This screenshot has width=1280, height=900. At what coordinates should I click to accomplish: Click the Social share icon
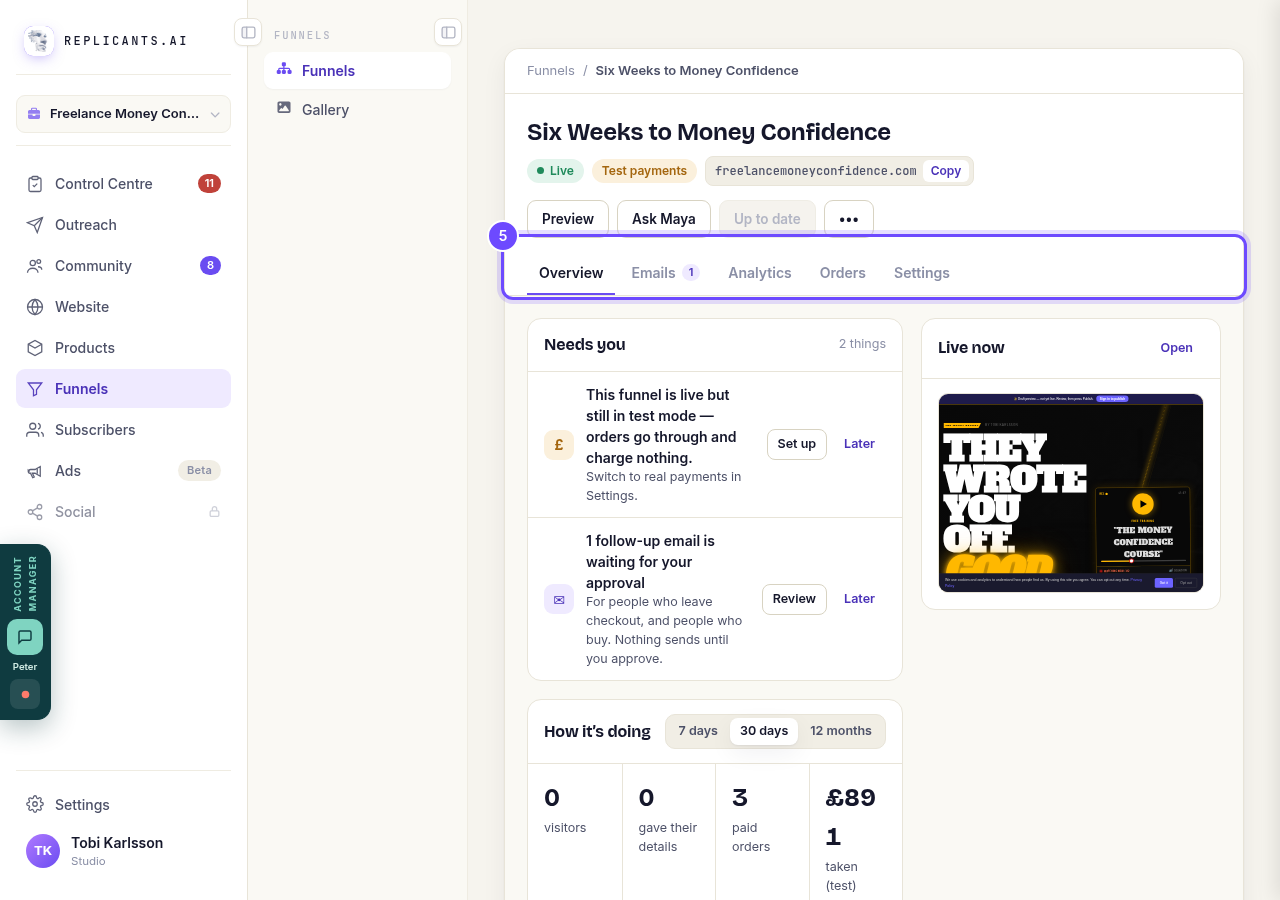coord(35,512)
